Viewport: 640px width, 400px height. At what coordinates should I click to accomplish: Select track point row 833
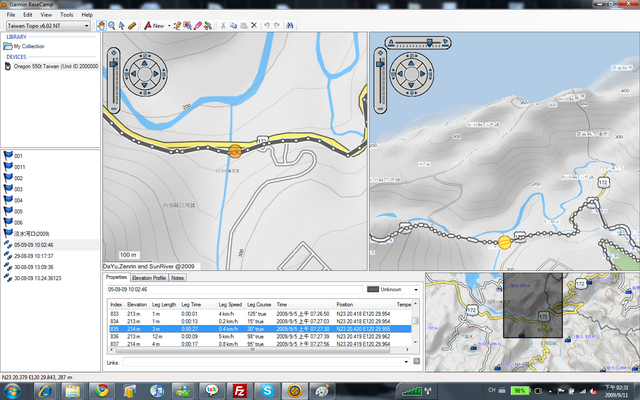[x=260, y=314]
